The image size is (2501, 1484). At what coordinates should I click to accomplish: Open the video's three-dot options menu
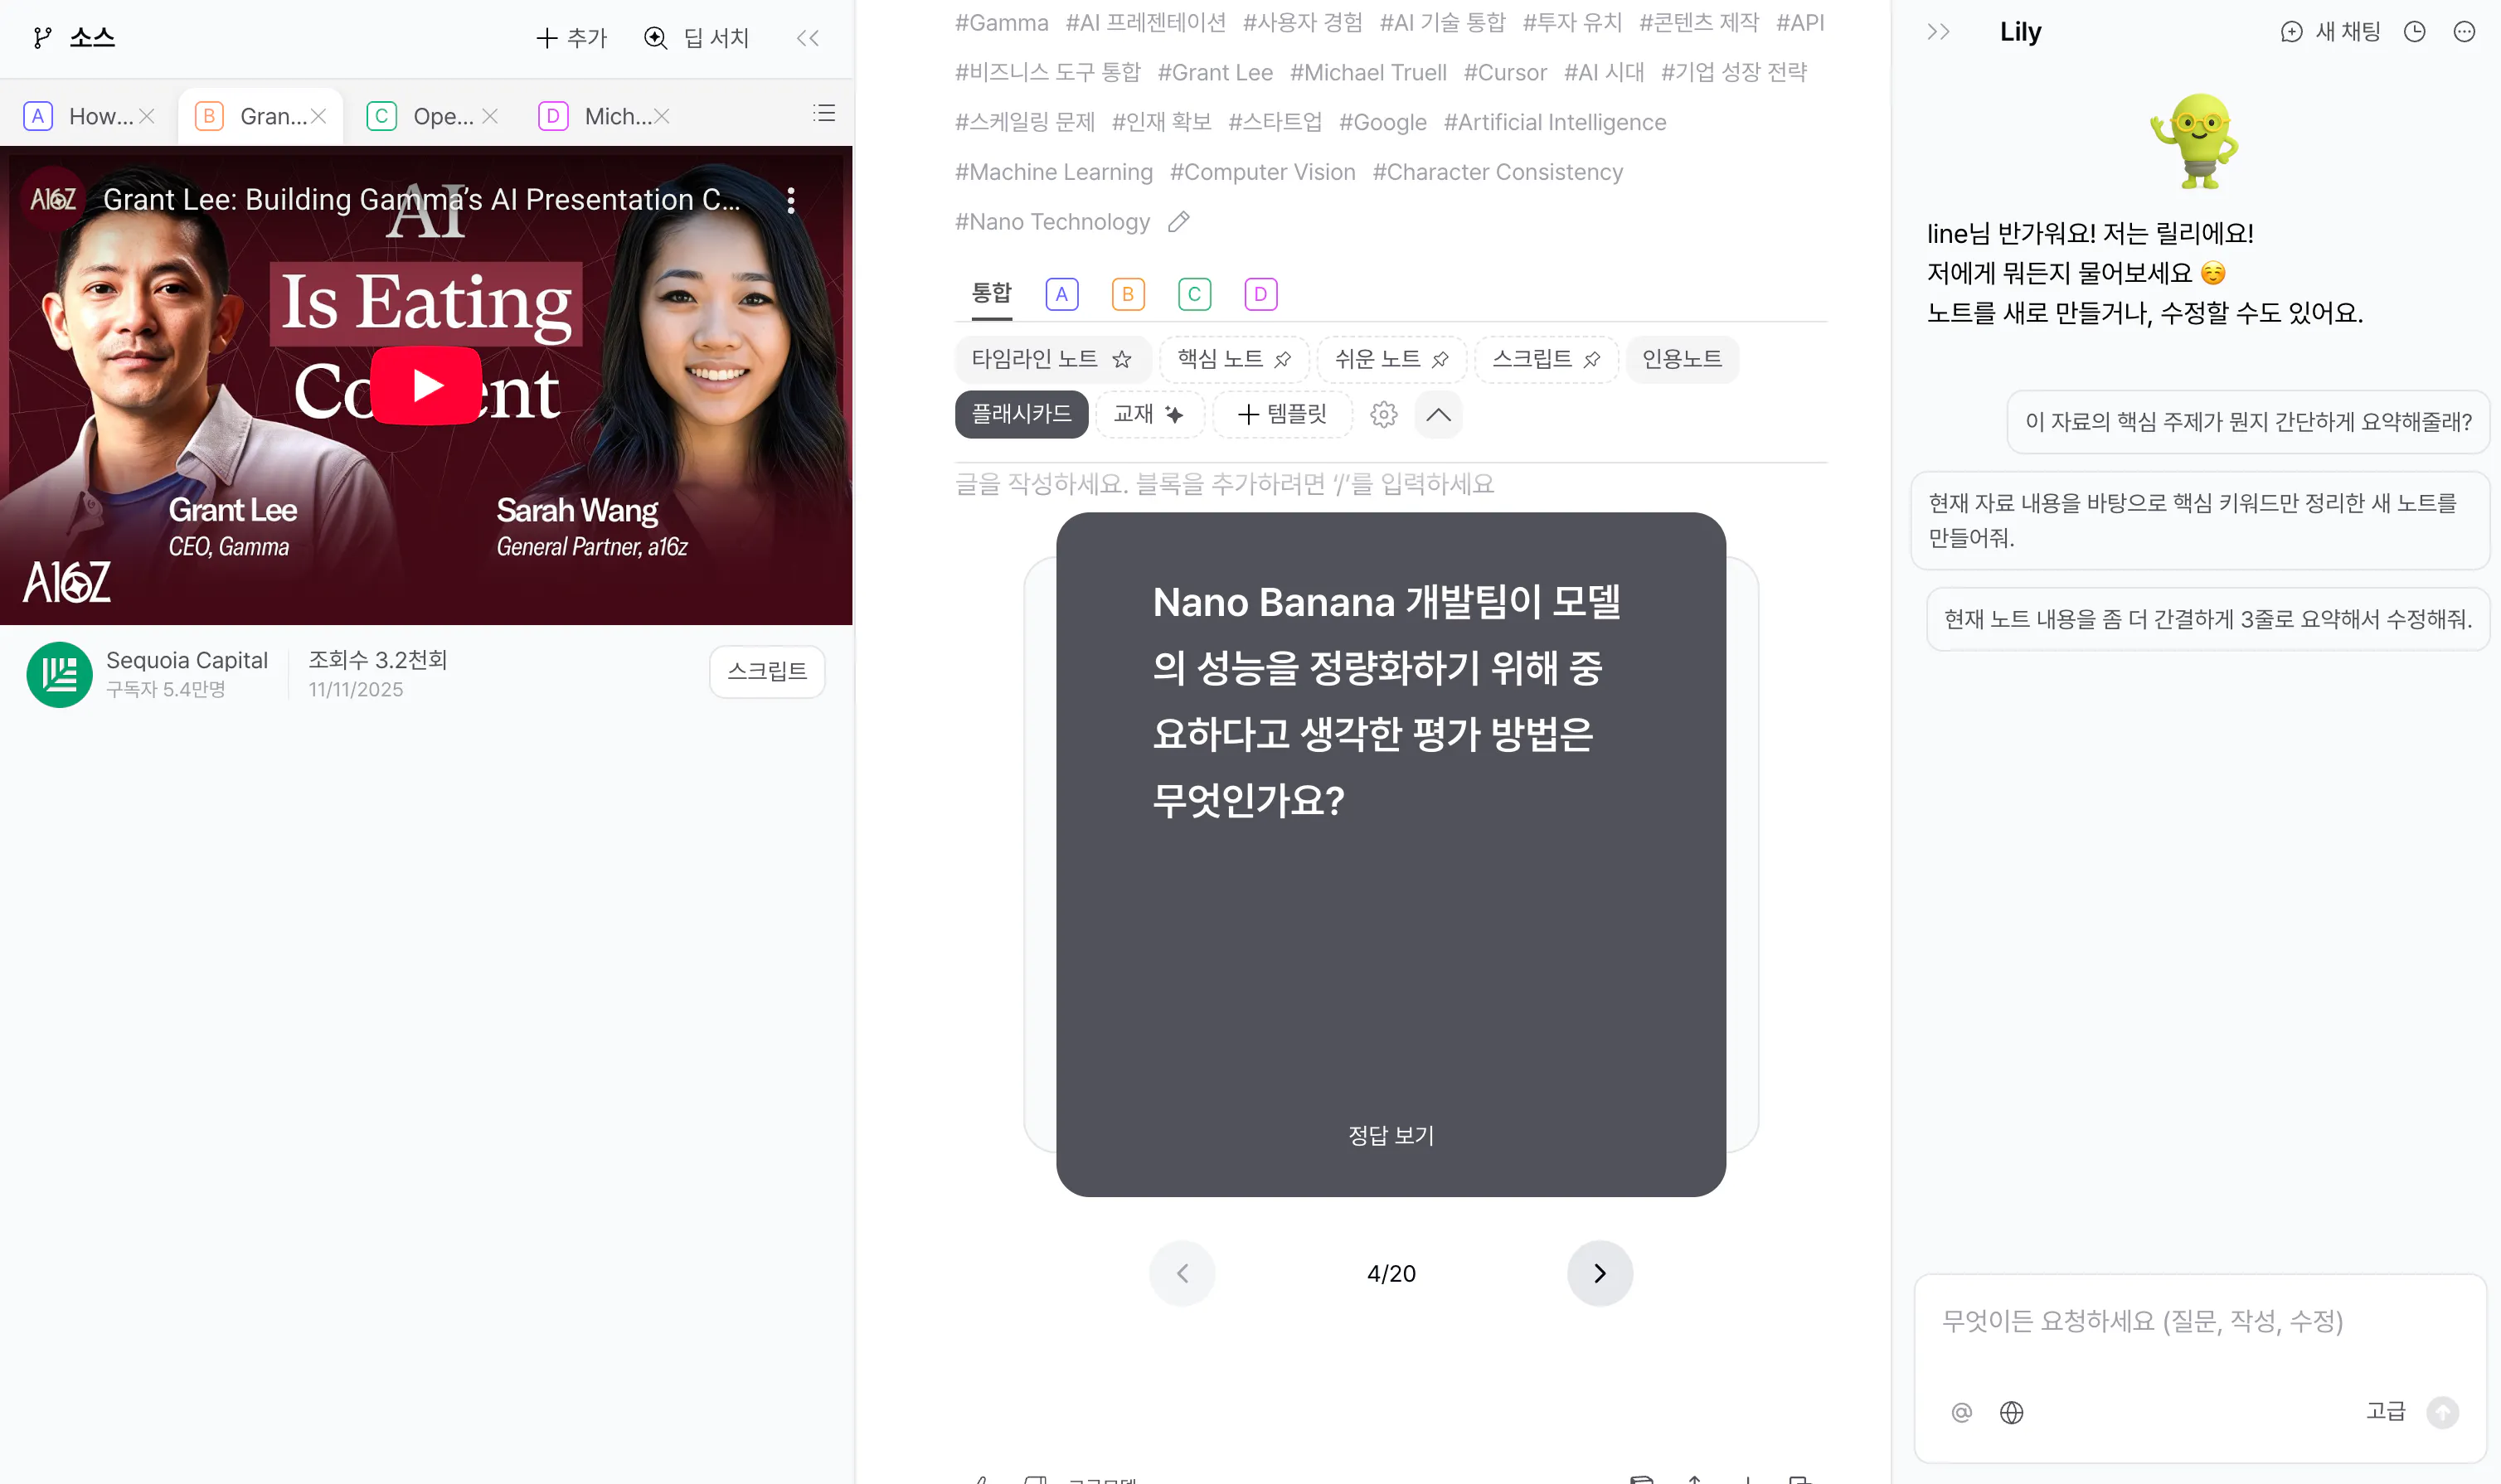tap(791, 200)
